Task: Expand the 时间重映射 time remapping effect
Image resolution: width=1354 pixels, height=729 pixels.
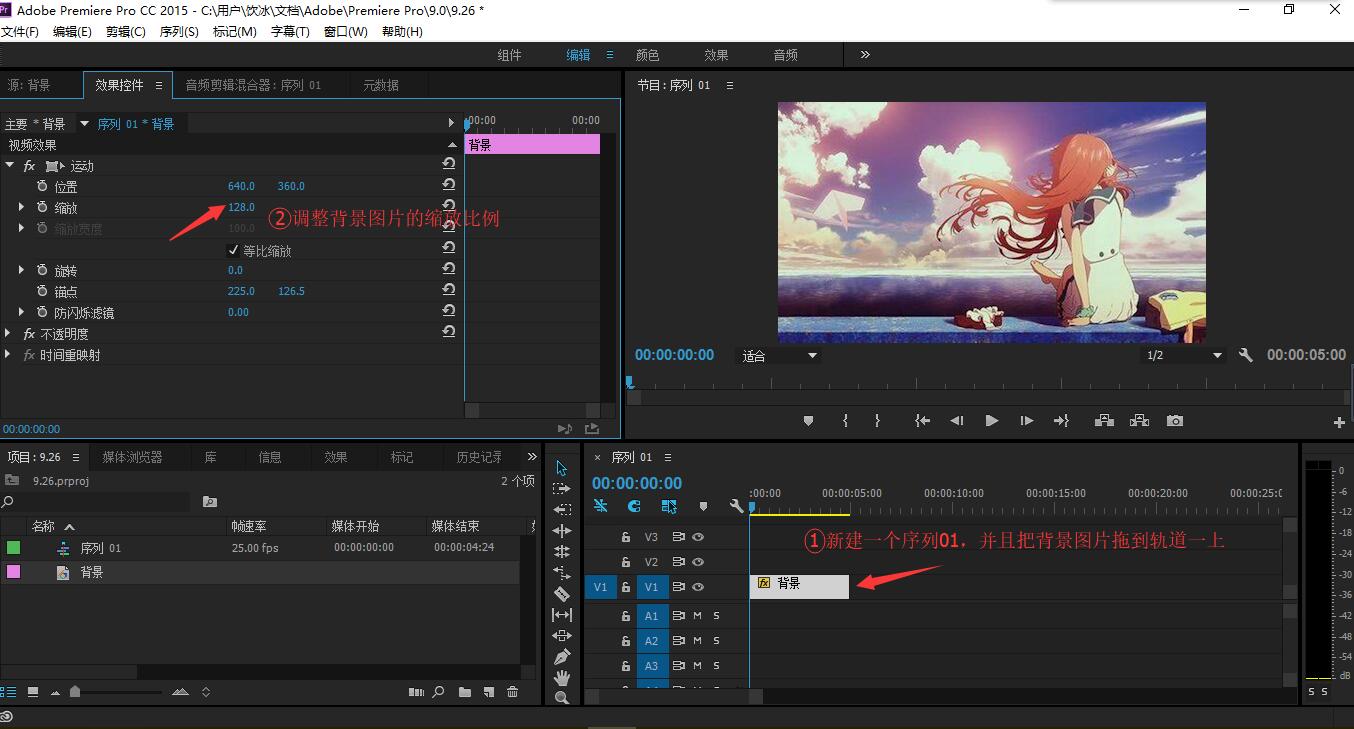Action: point(8,354)
